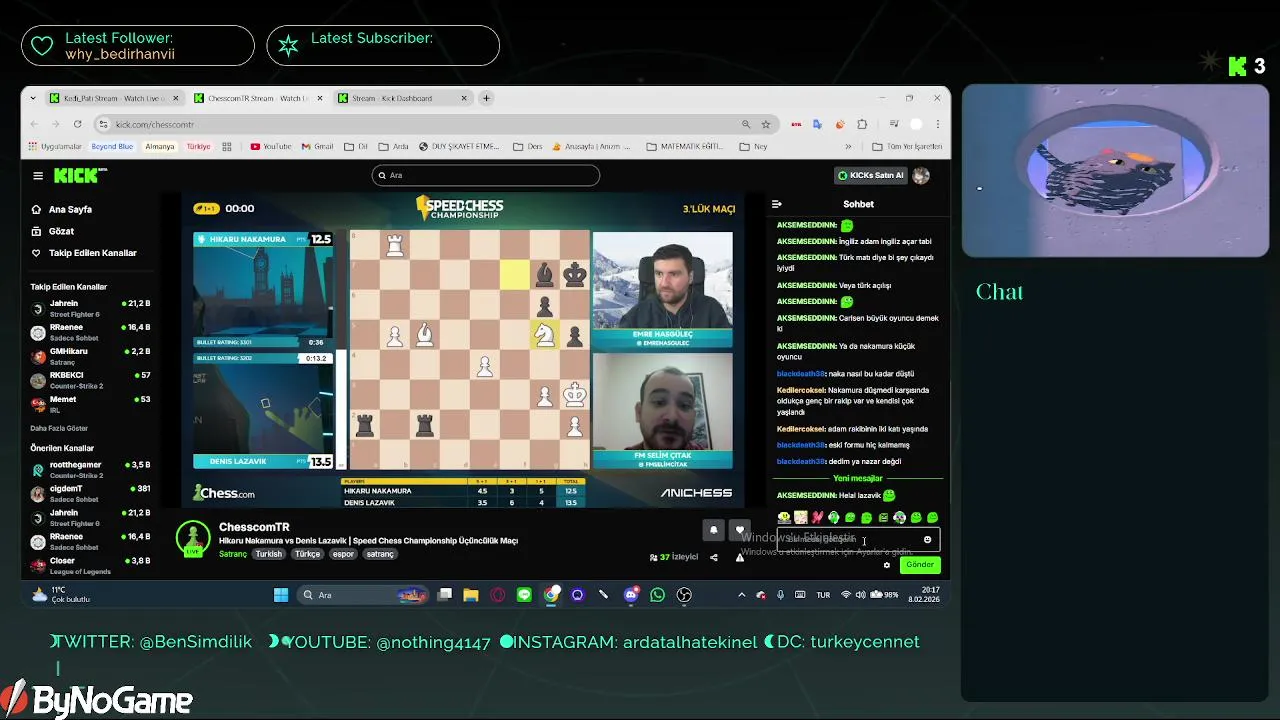
Task: Open the cigdemT recommended channel
Action: tap(90, 493)
